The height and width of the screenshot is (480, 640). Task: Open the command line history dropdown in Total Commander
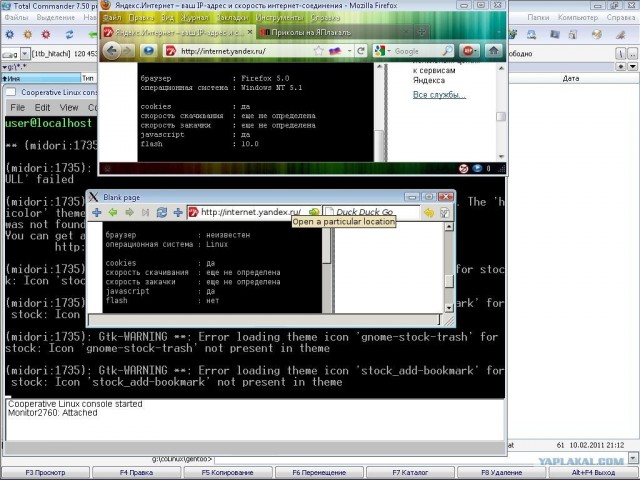(x=633, y=457)
